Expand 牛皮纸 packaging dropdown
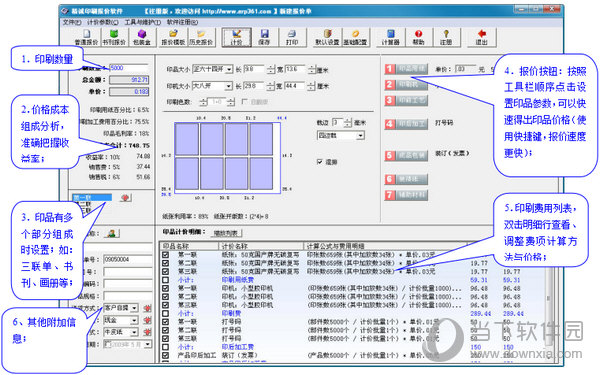The width and height of the screenshot is (600, 375). [134, 332]
